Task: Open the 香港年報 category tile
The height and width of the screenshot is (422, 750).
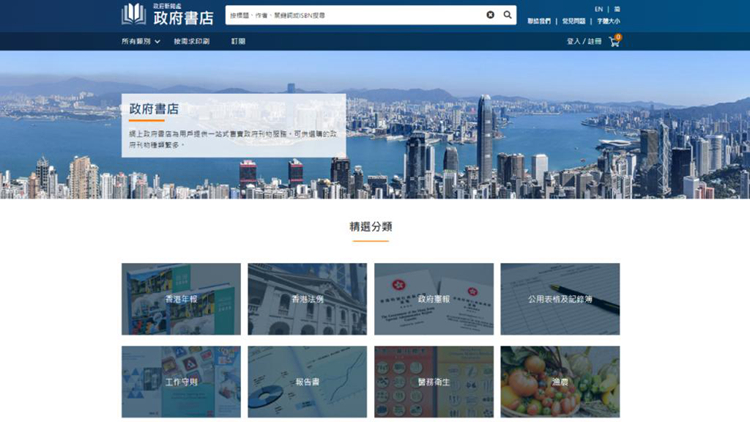Action: pos(181,299)
